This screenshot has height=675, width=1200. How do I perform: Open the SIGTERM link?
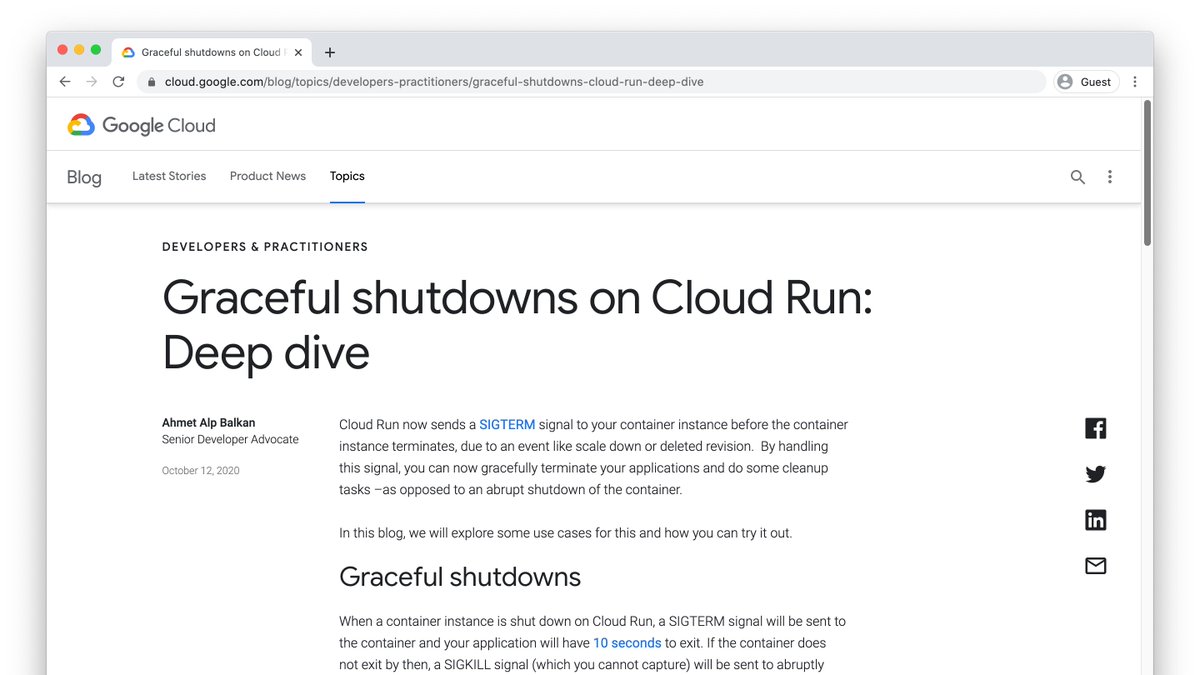[507, 425]
